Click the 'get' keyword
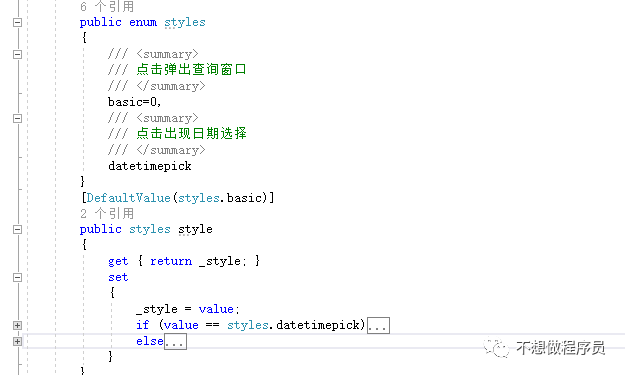The height and width of the screenshot is (375, 625). (x=118, y=261)
